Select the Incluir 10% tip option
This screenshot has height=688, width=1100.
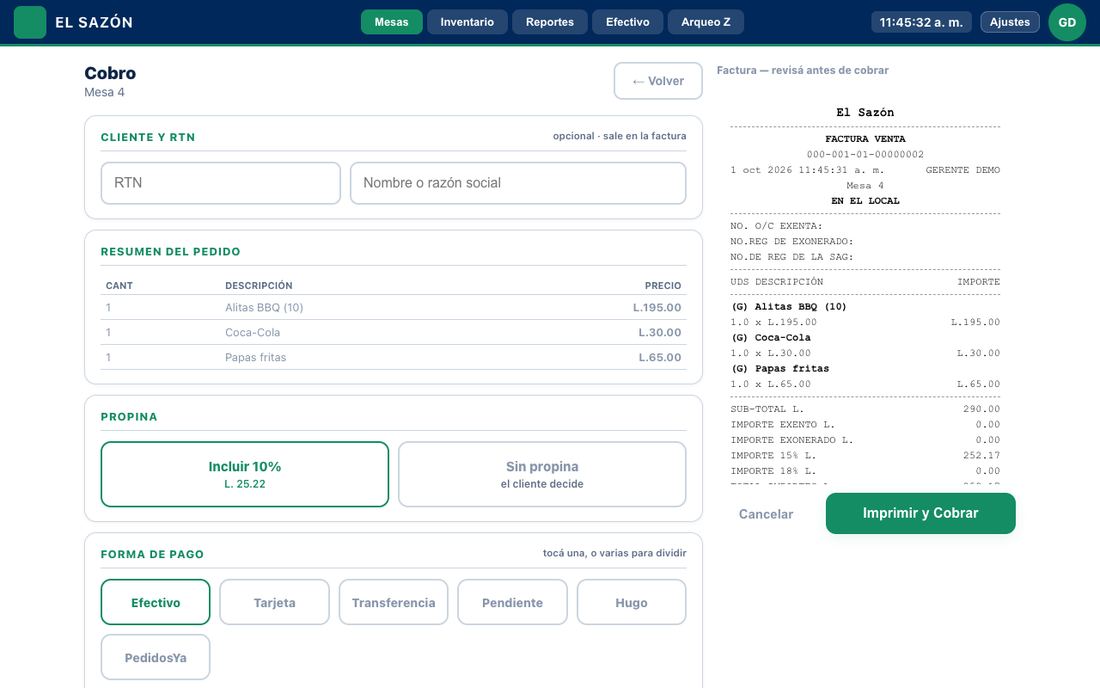(245, 474)
